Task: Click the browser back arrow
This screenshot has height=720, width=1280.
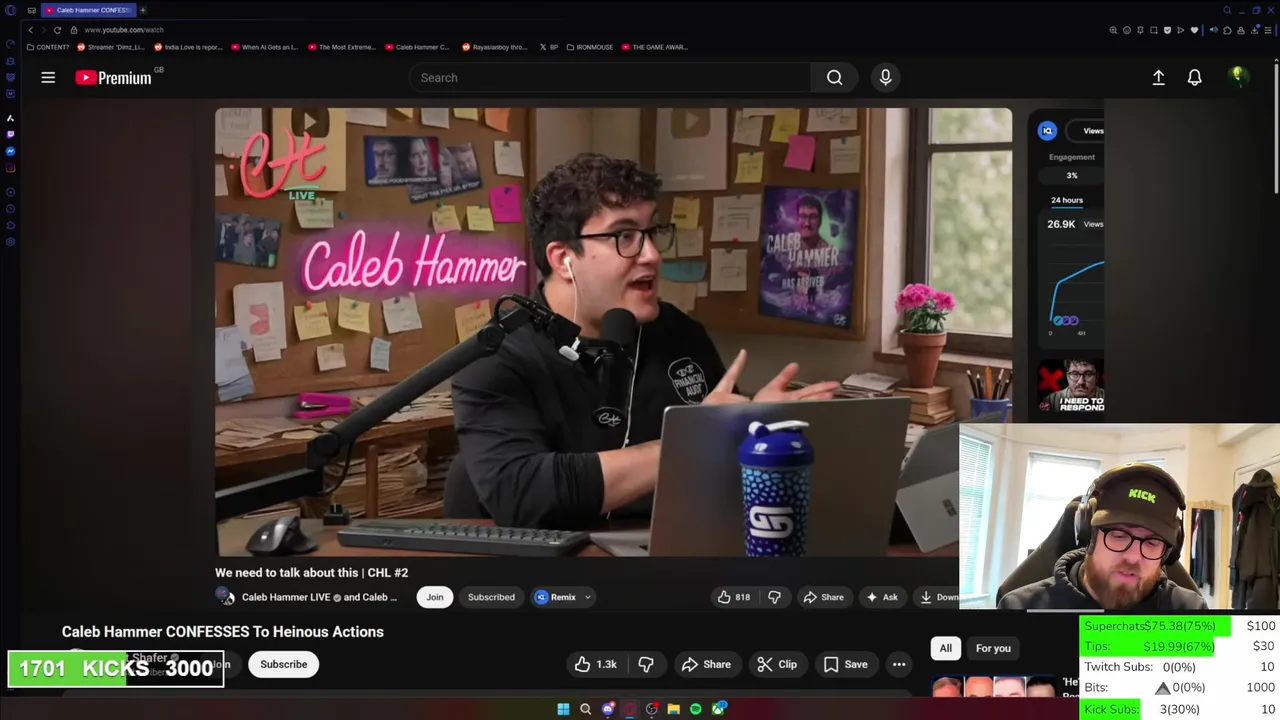Action: pos(31,30)
